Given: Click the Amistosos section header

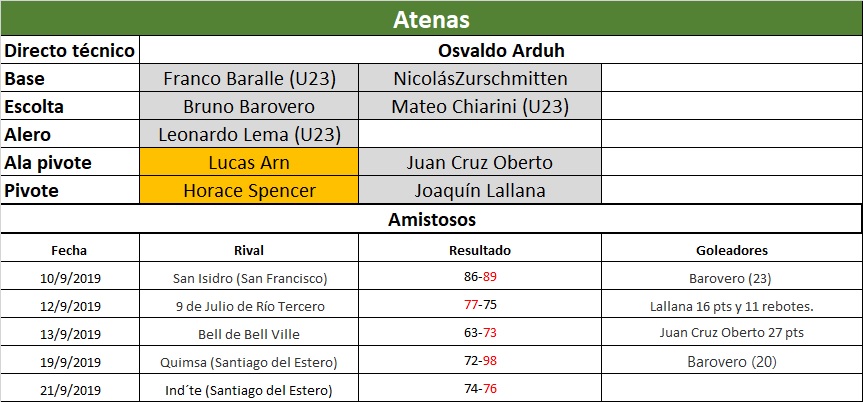Looking at the screenshot, I should pyautogui.click(x=431, y=218).
